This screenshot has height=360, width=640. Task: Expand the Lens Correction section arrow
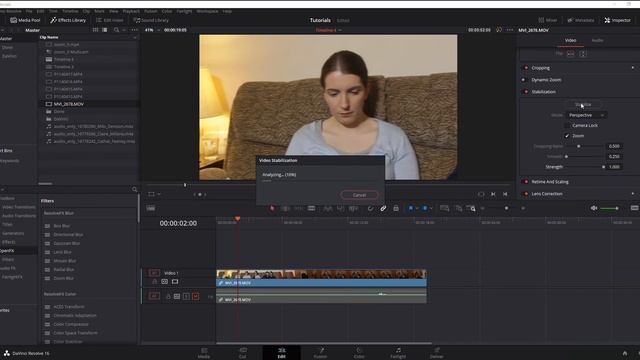(x=633, y=194)
